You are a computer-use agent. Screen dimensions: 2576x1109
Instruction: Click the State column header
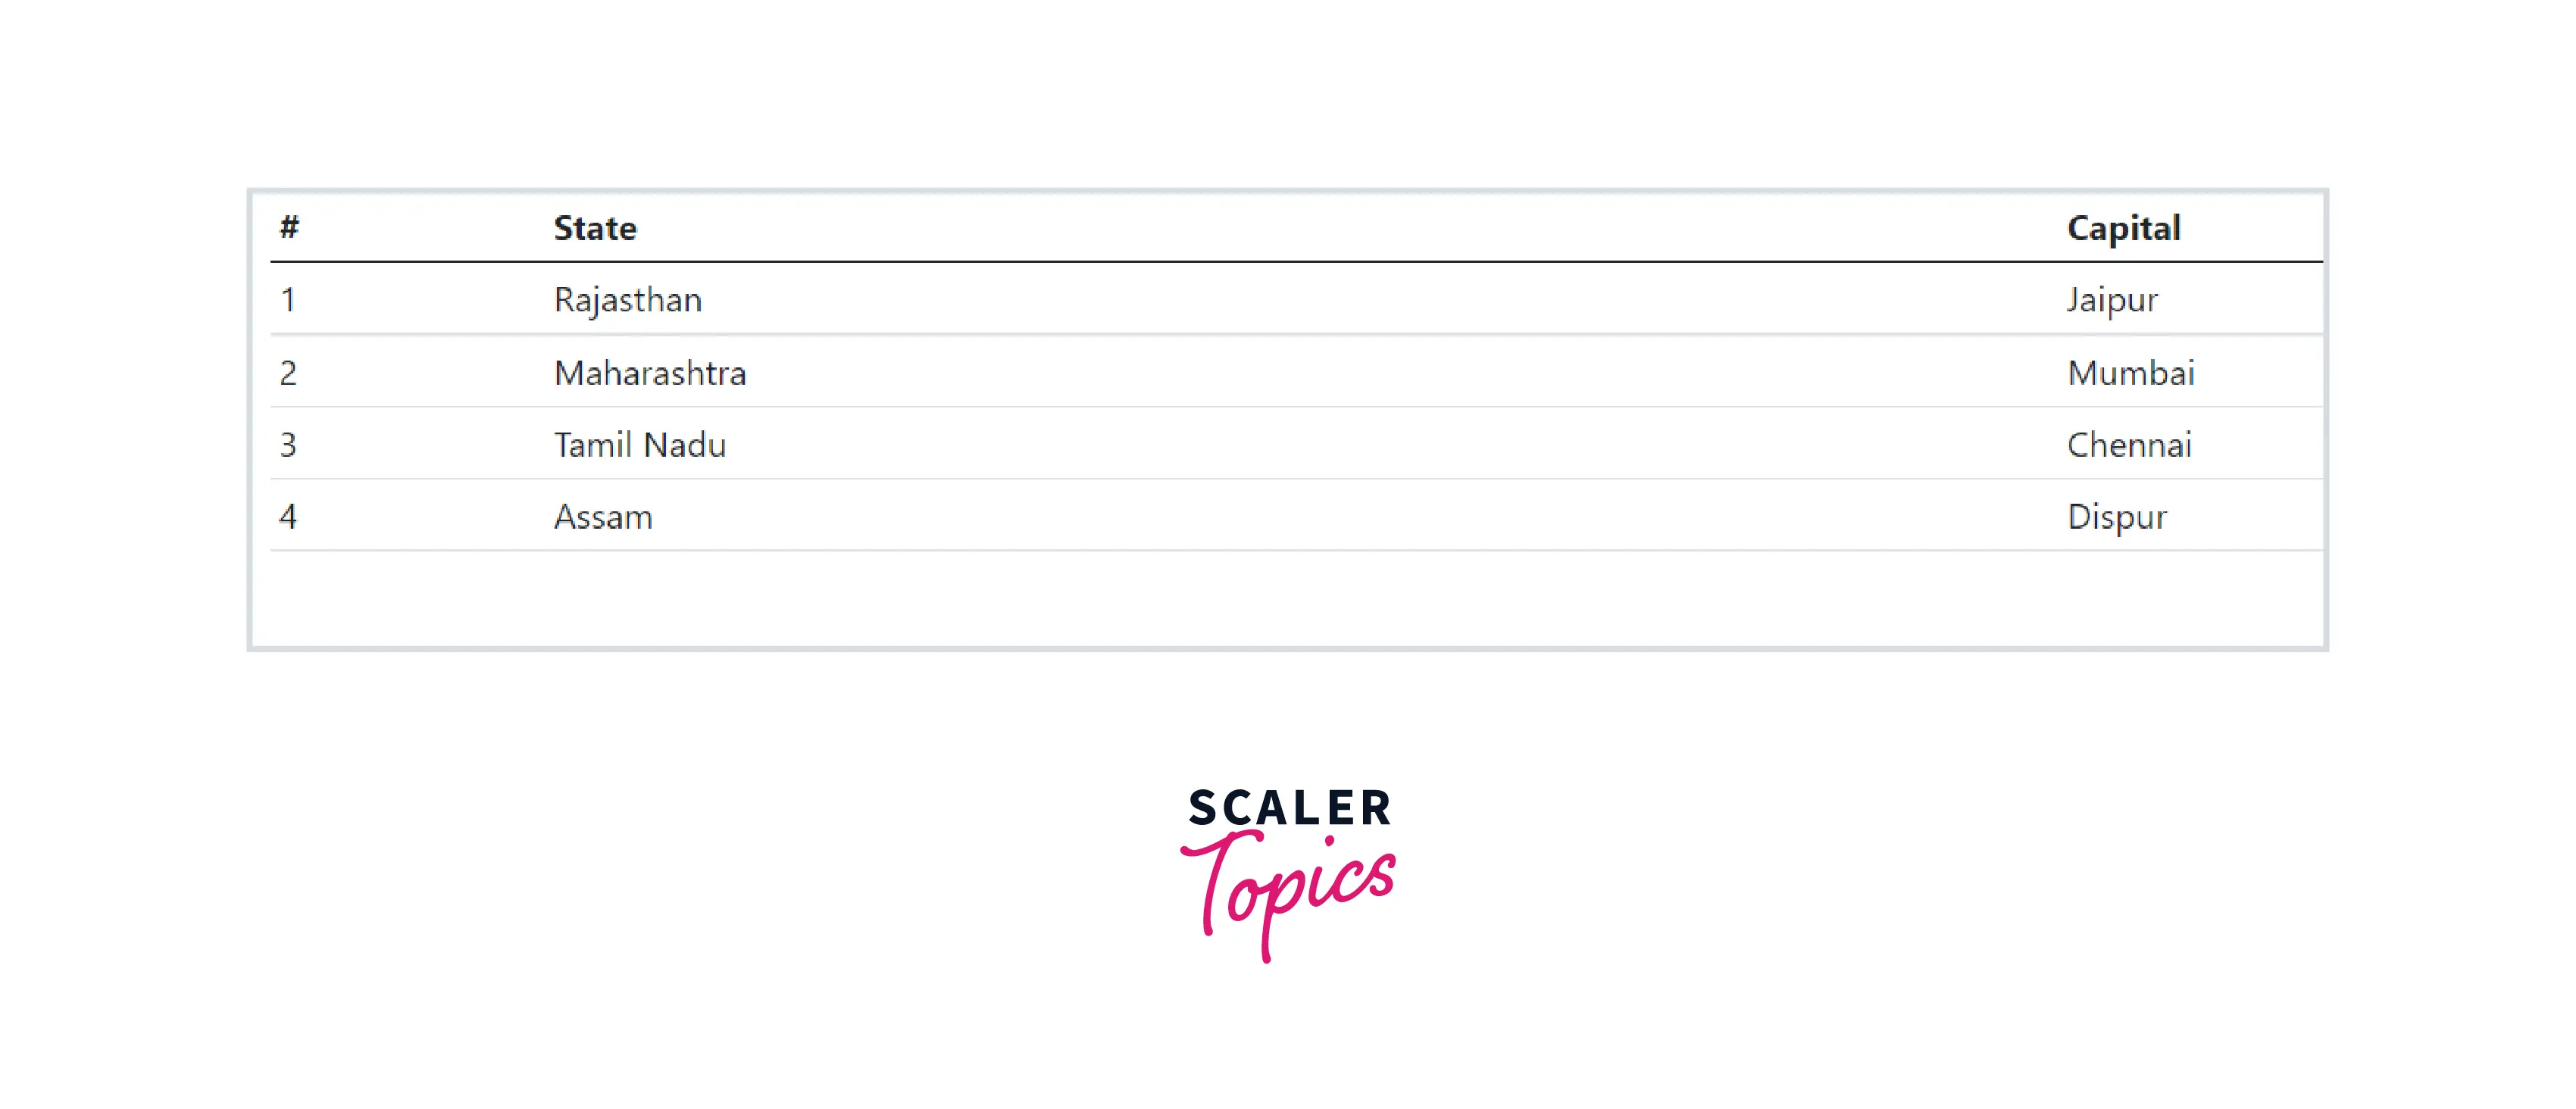595,229
